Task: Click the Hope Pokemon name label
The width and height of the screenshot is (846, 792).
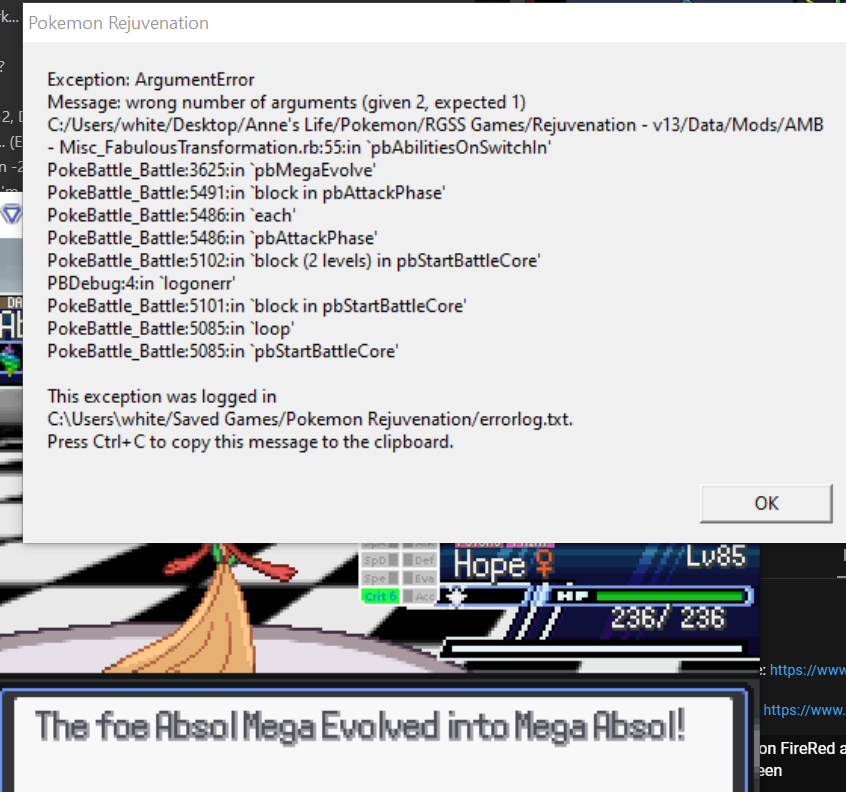Action: tap(489, 565)
